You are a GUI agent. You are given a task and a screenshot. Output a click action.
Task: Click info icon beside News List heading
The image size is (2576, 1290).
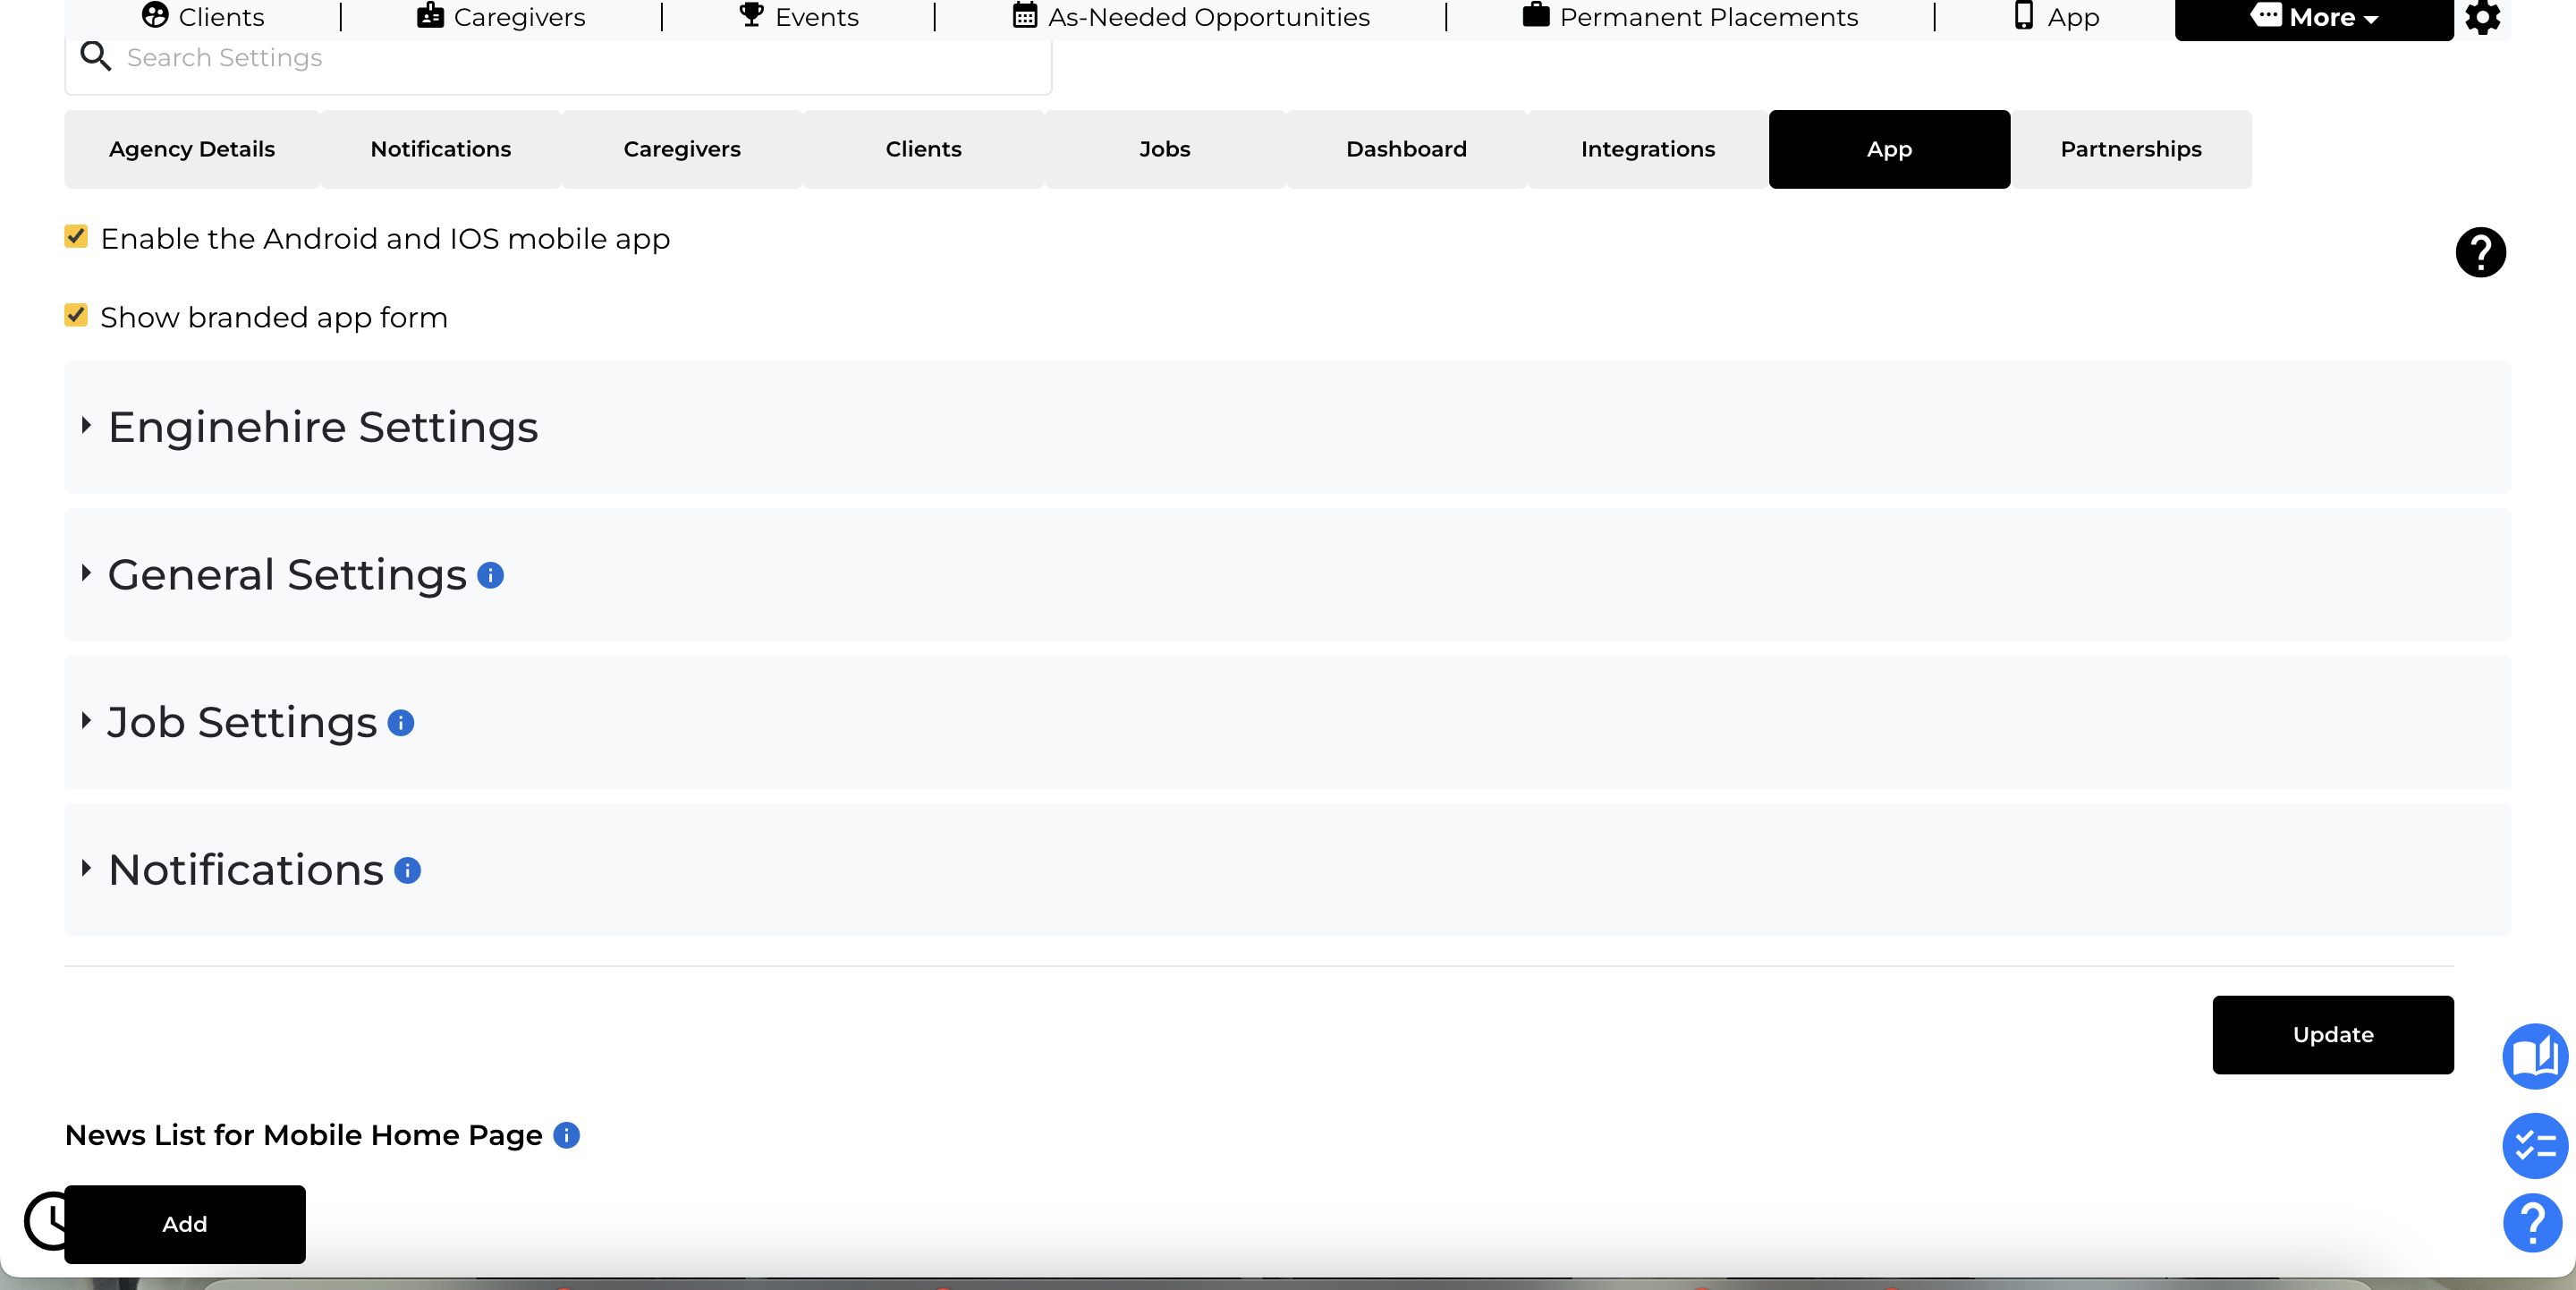[x=567, y=1135]
